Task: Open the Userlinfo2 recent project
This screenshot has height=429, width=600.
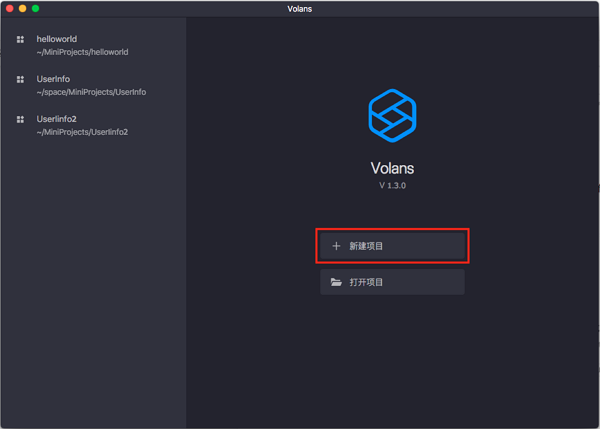Action: 93,126
